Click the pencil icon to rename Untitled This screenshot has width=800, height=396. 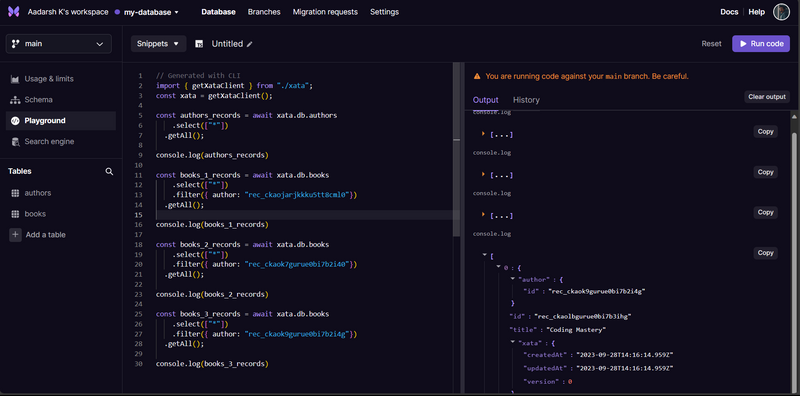pos(249,44)
